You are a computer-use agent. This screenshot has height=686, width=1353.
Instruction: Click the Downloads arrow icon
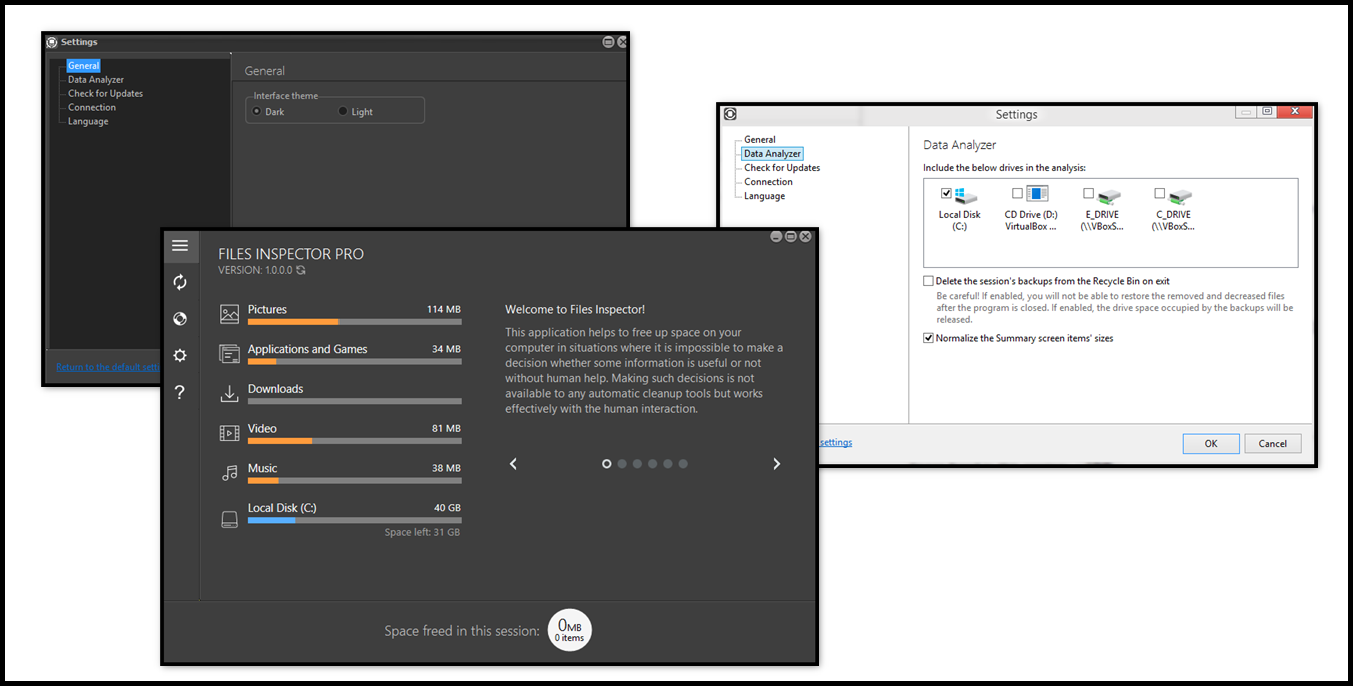pos(230,393)
